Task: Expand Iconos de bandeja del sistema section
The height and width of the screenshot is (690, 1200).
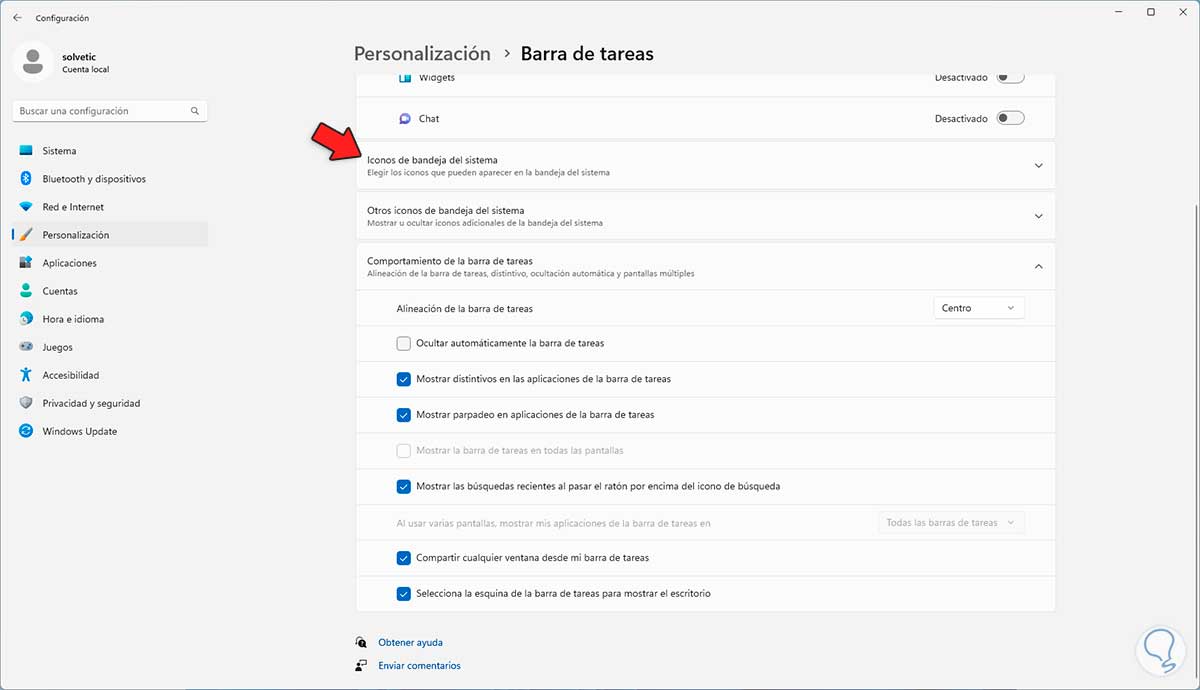Action: pyautogui.click(x=1038, y=165)
